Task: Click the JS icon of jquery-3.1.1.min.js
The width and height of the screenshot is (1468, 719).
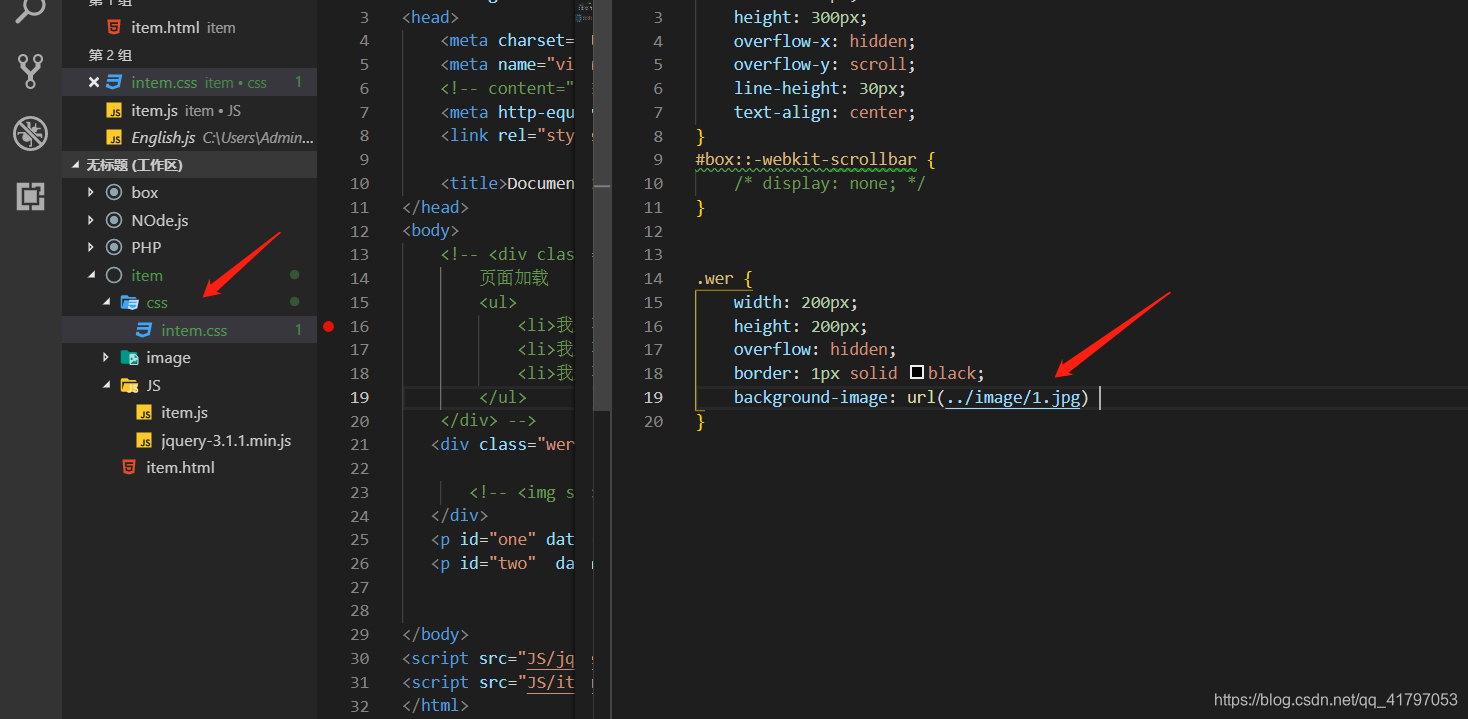Action: click(144, 440)
